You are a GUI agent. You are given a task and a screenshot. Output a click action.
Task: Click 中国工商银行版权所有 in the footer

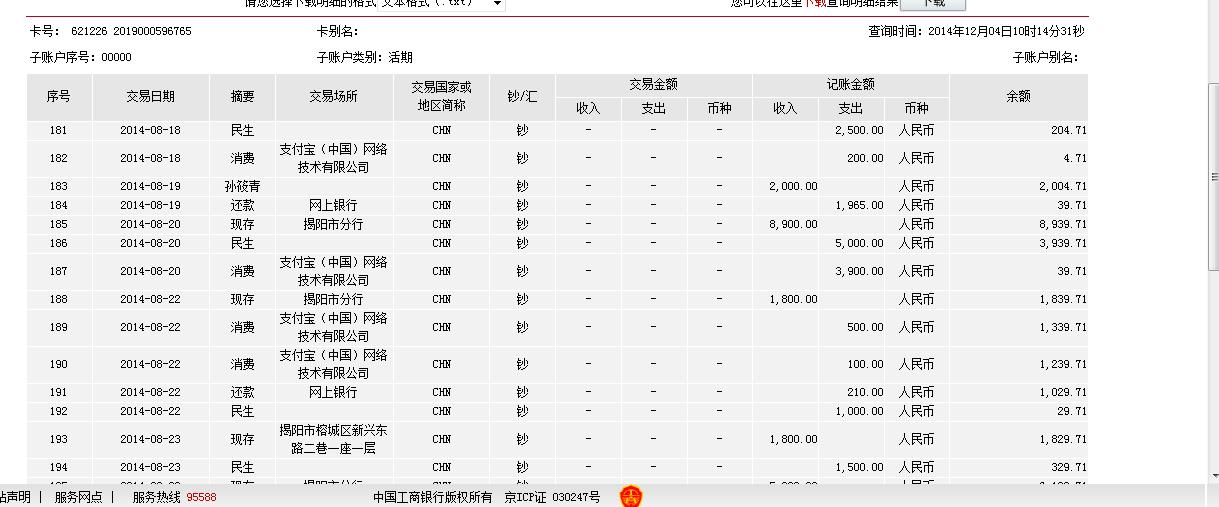pyautogui.click(x=433, y=497)
